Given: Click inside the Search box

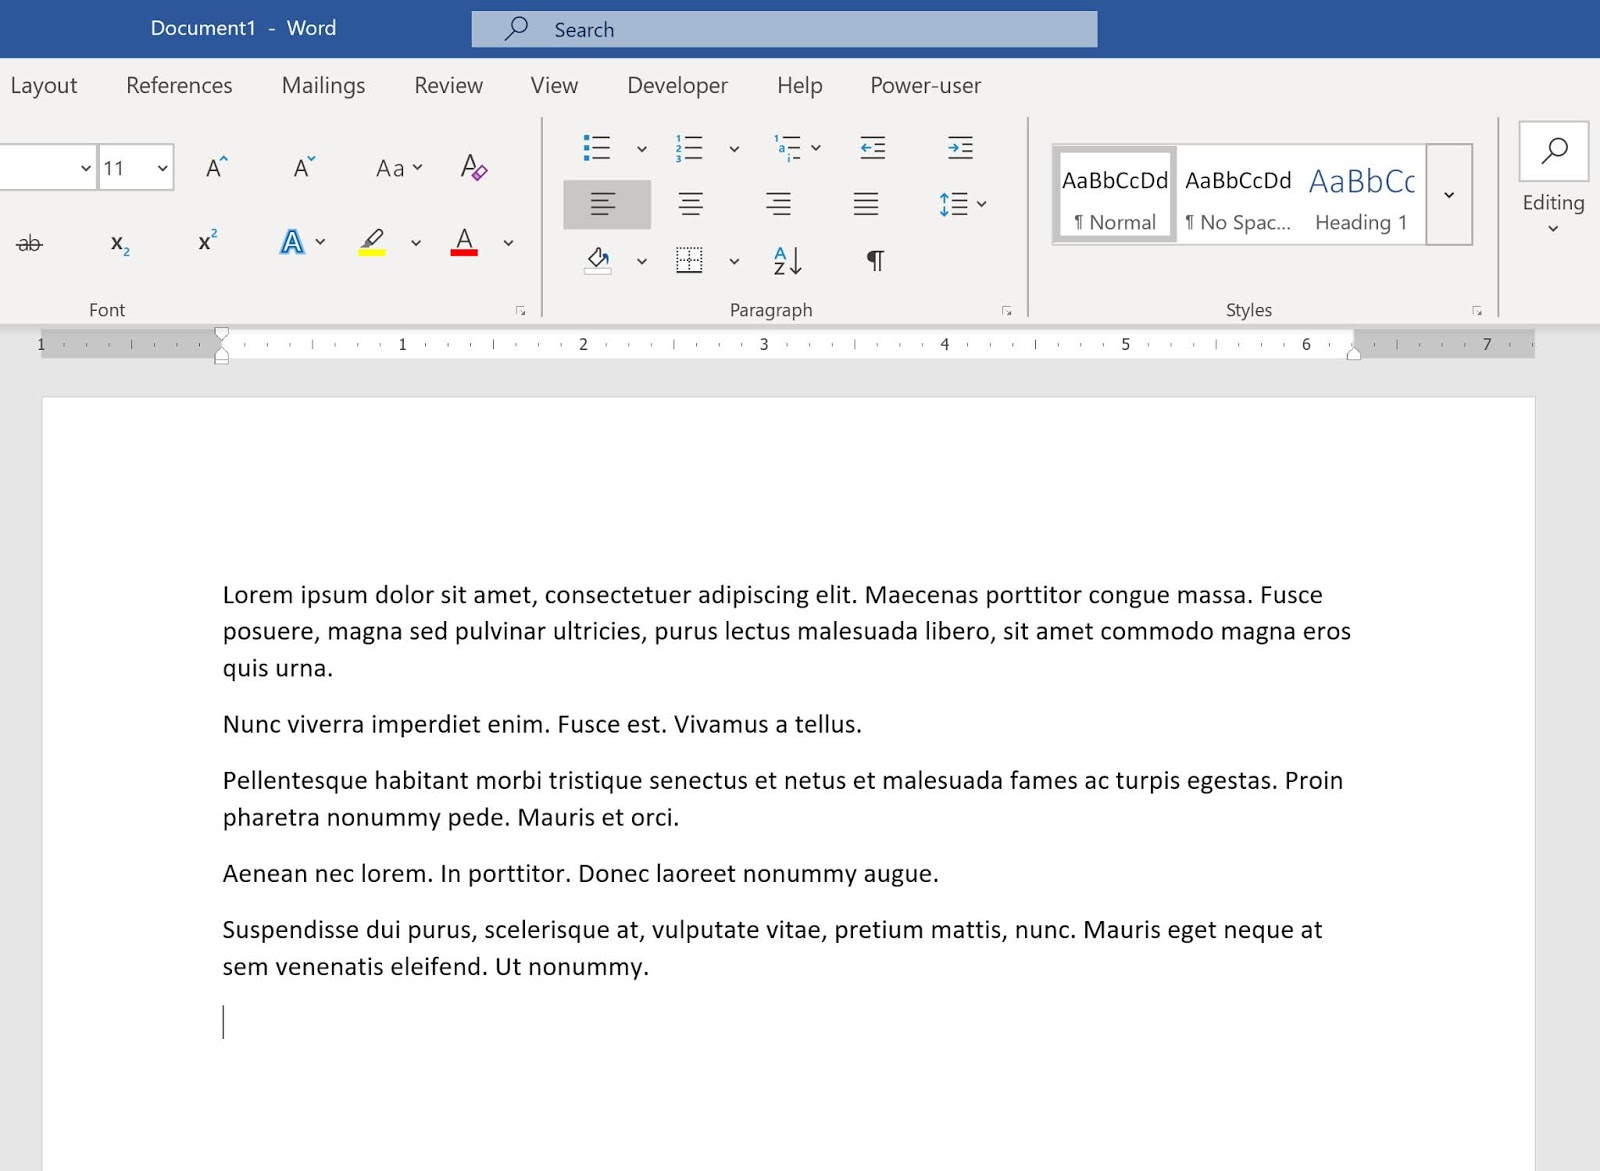Looking at the screenshot, I should [785, 29].
